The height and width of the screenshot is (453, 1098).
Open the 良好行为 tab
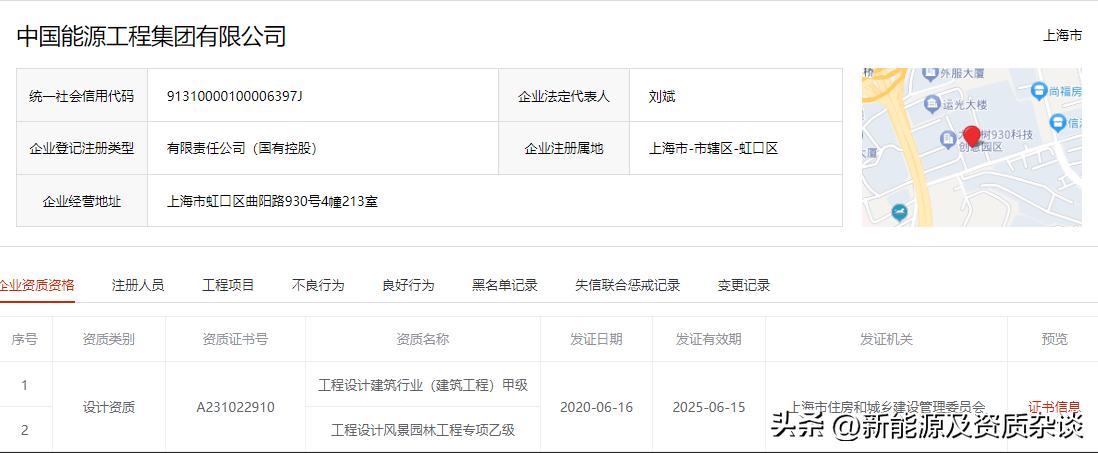click(408, 285)
